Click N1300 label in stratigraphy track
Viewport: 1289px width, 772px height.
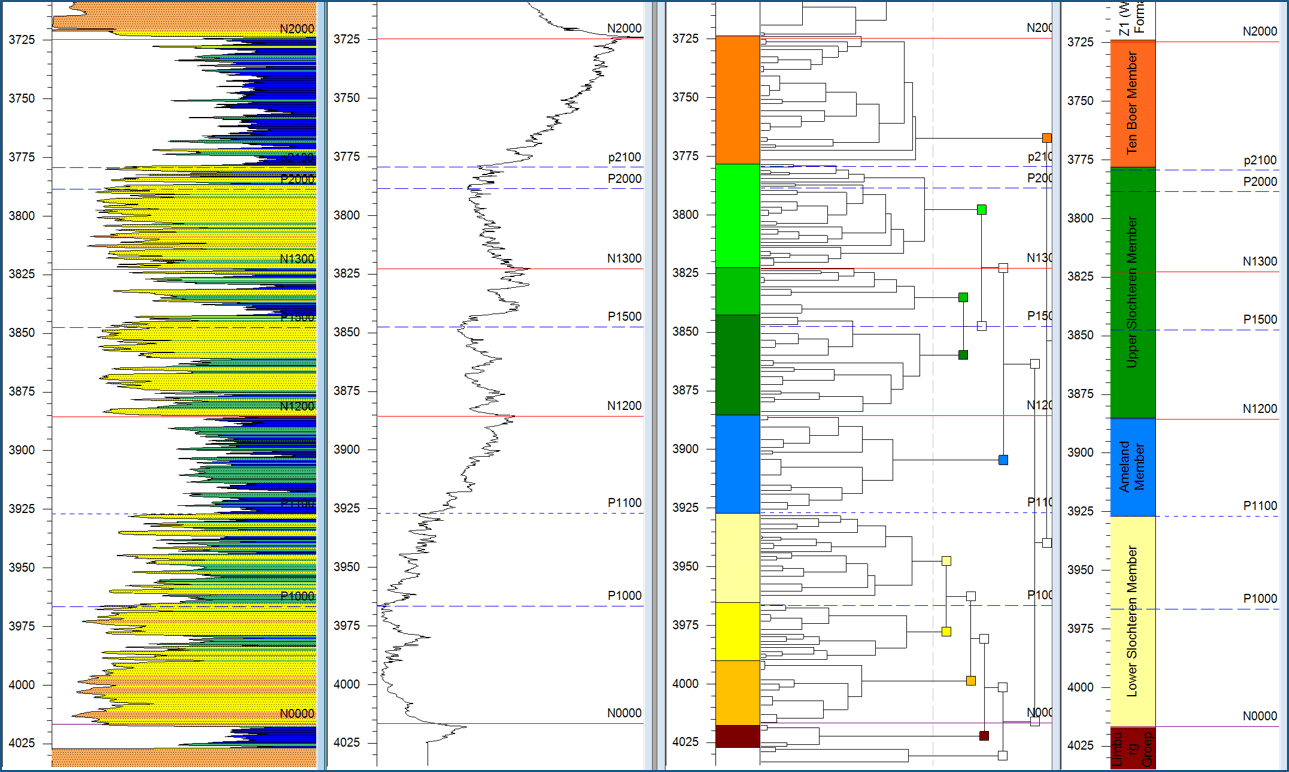(x=1260, y=262)
